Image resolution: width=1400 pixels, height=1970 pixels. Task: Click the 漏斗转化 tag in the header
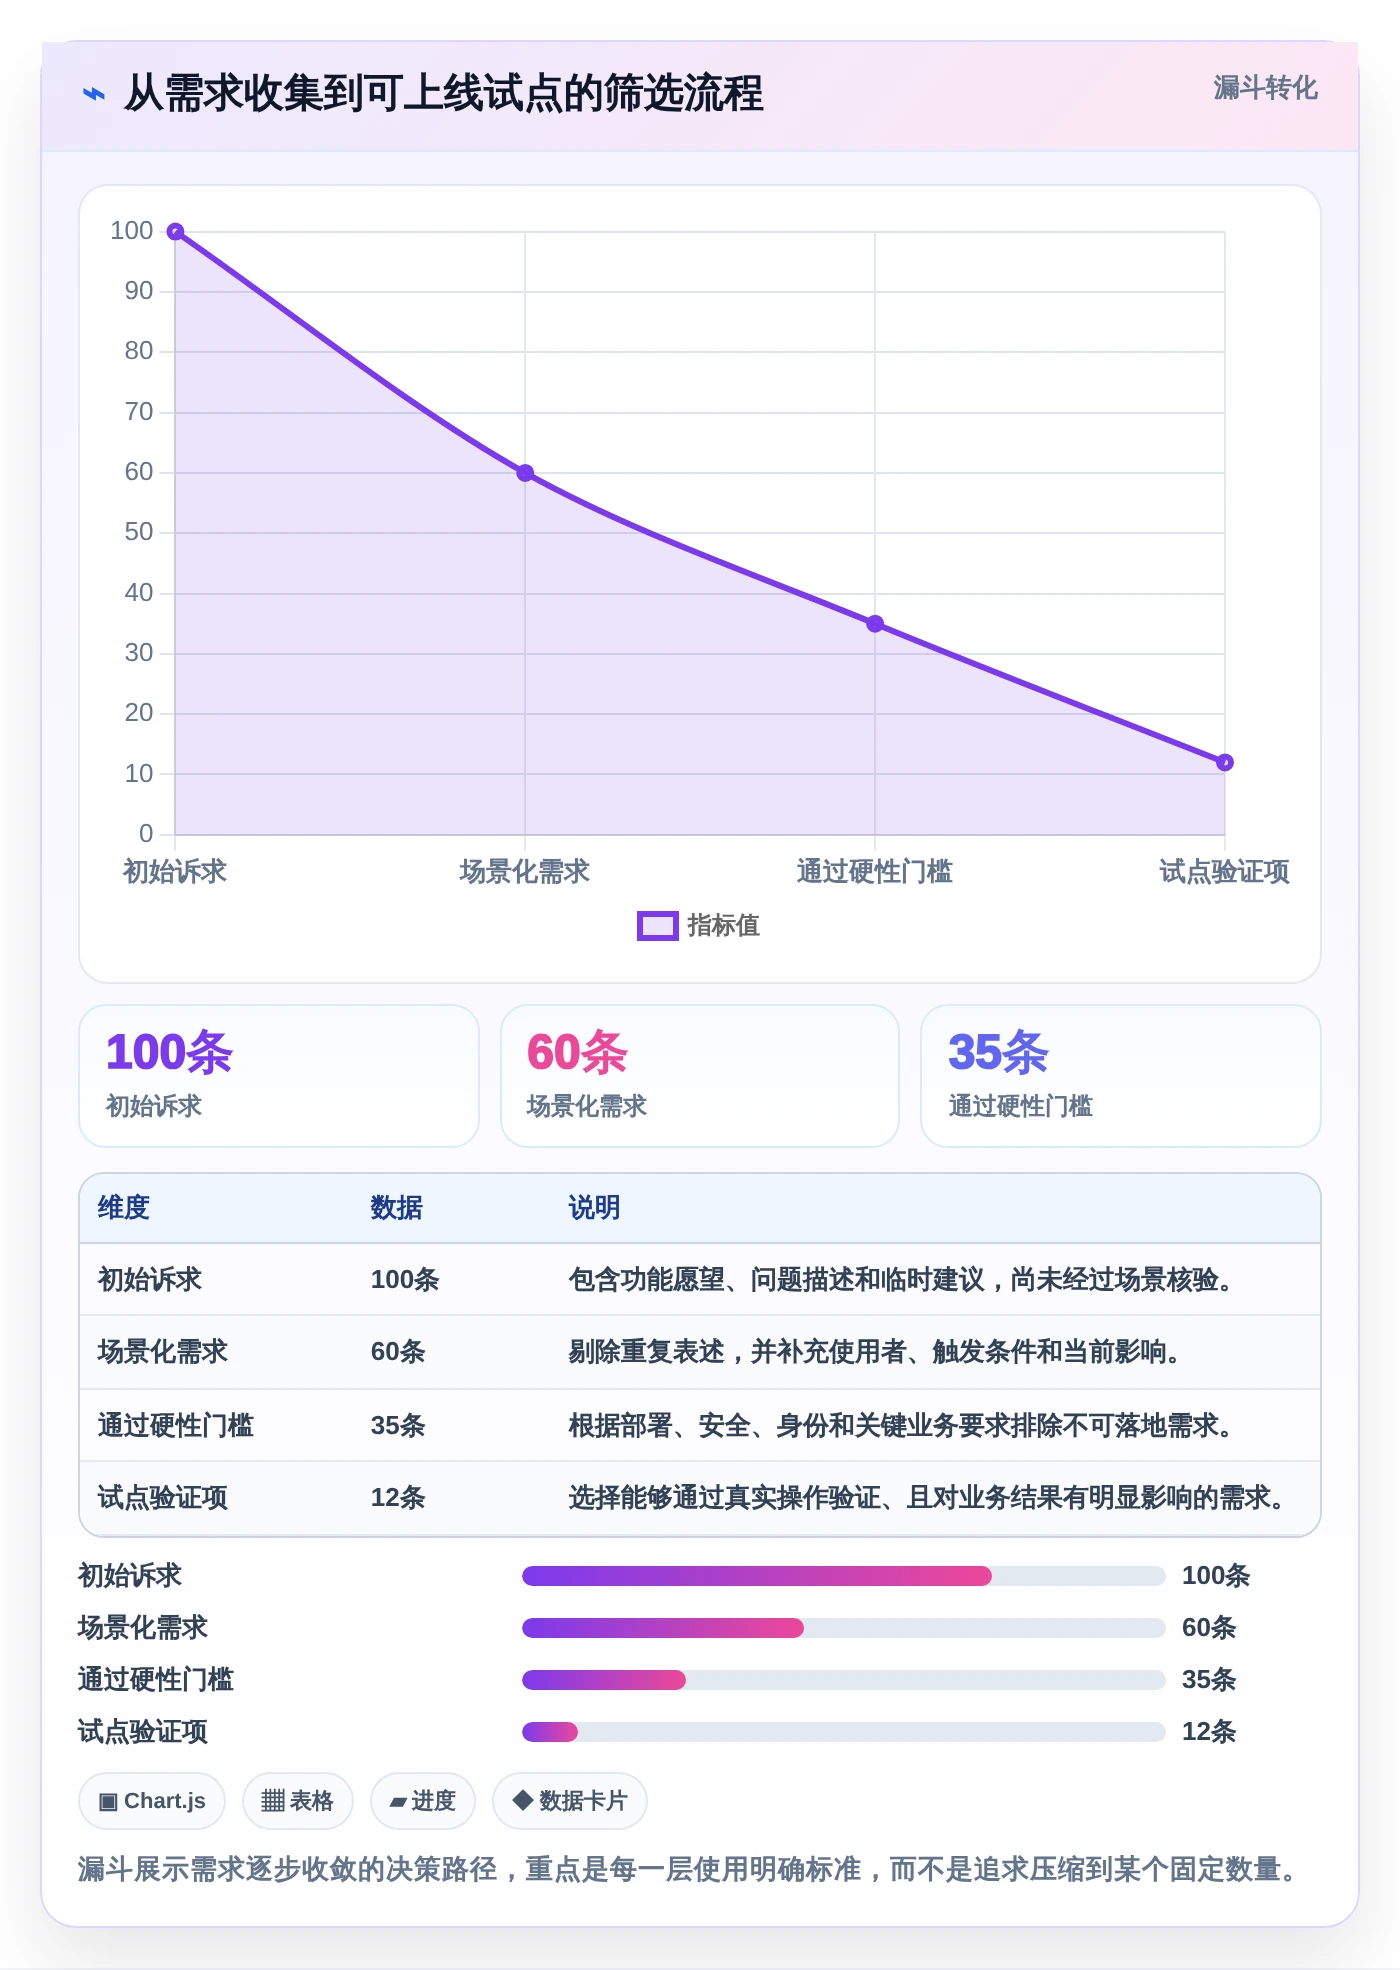(x=1265, y=88)
